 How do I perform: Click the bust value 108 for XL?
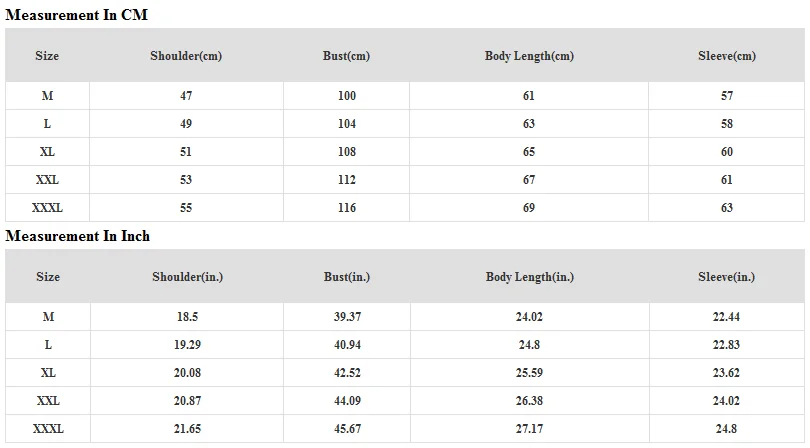[x=347, y=152]
